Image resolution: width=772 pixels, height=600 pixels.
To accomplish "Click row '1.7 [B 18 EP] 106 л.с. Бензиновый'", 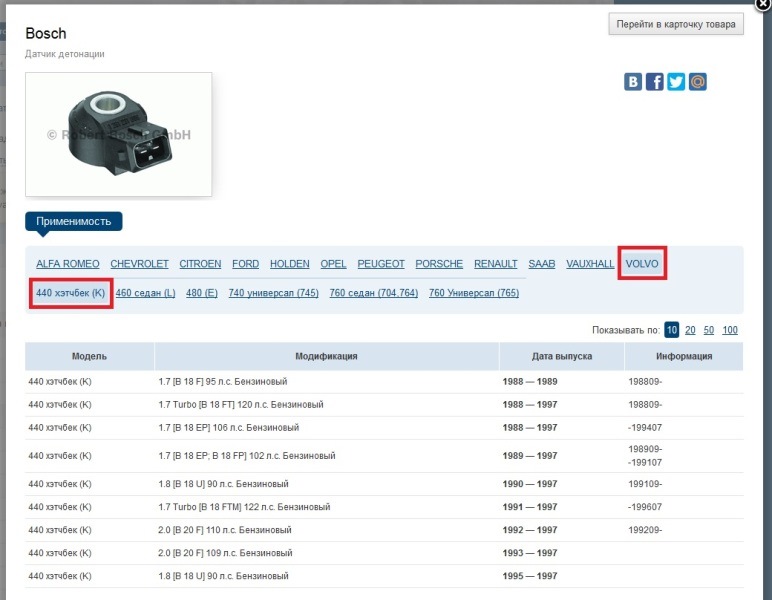I will 384,428.
